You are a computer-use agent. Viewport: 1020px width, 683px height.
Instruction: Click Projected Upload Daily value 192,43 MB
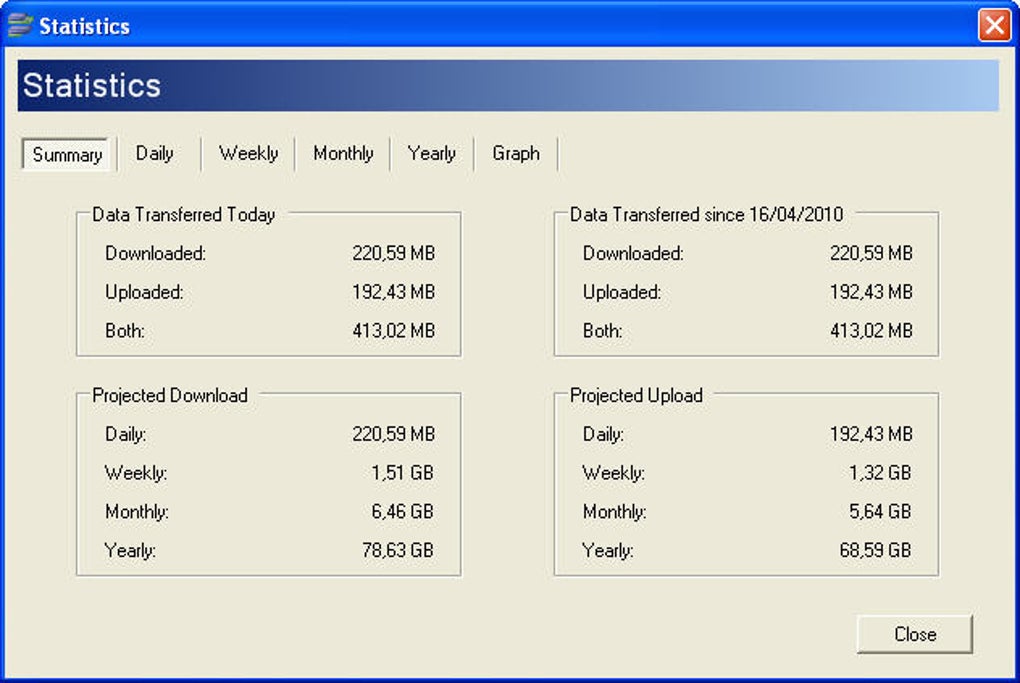[871, 434]
